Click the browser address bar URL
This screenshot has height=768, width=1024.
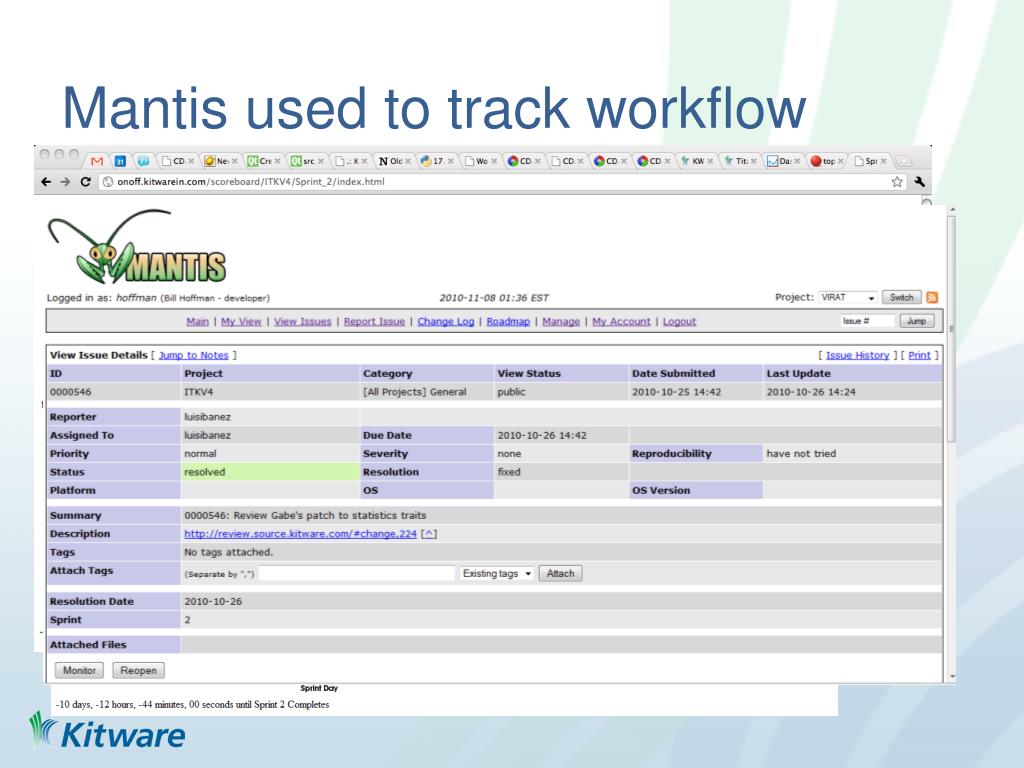pos(251,182)
